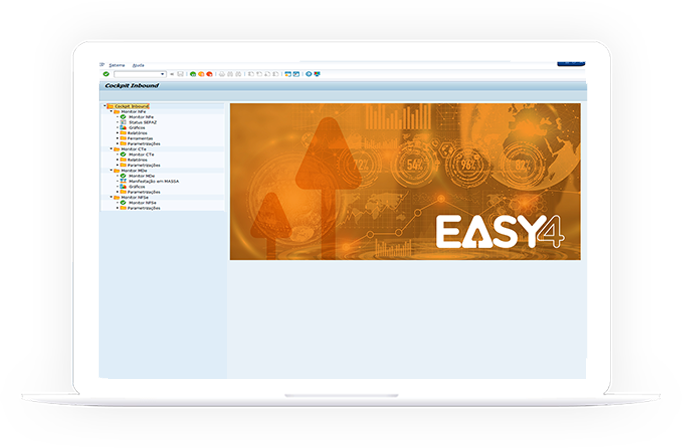Click the Manifestação em MASSA icon
Screen dimensions: 682x448
[123, 181]
